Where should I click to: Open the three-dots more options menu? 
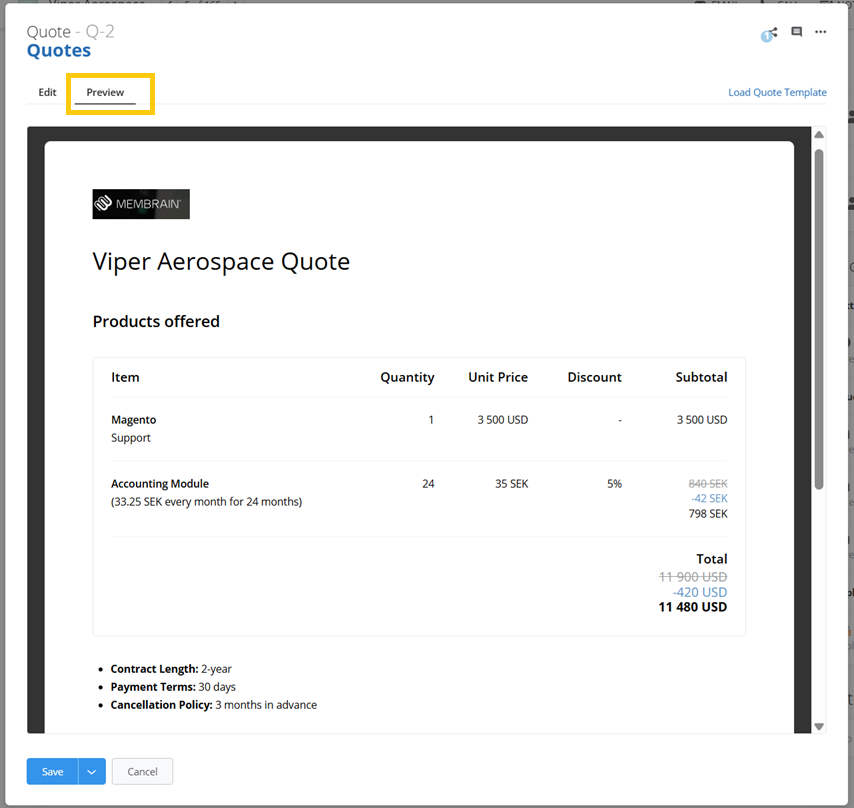click(821, 32)
